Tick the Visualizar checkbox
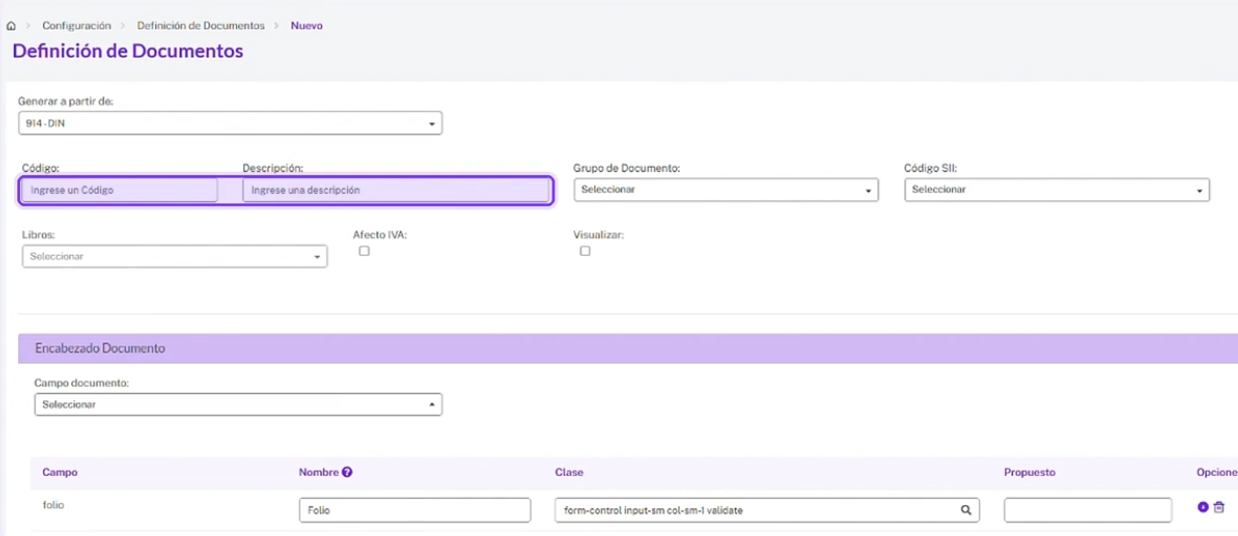Image resolution: width=1238 pixels, height=536 pixels. click(x=585, y=251)
